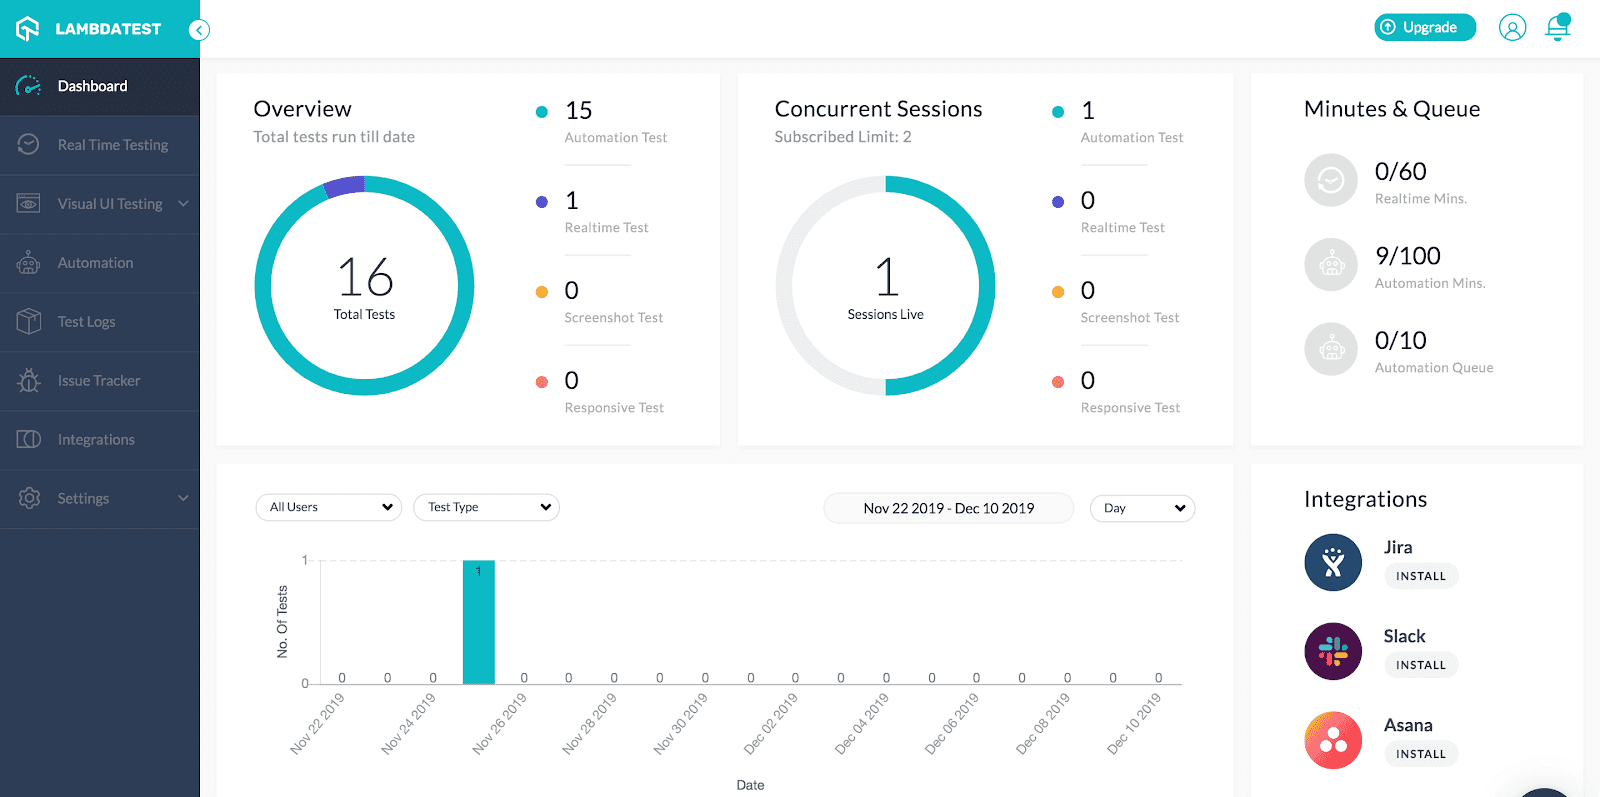The image size is (1600, 797).
Task: Open the Test Type dropdown
Action: tap(486, 507)
